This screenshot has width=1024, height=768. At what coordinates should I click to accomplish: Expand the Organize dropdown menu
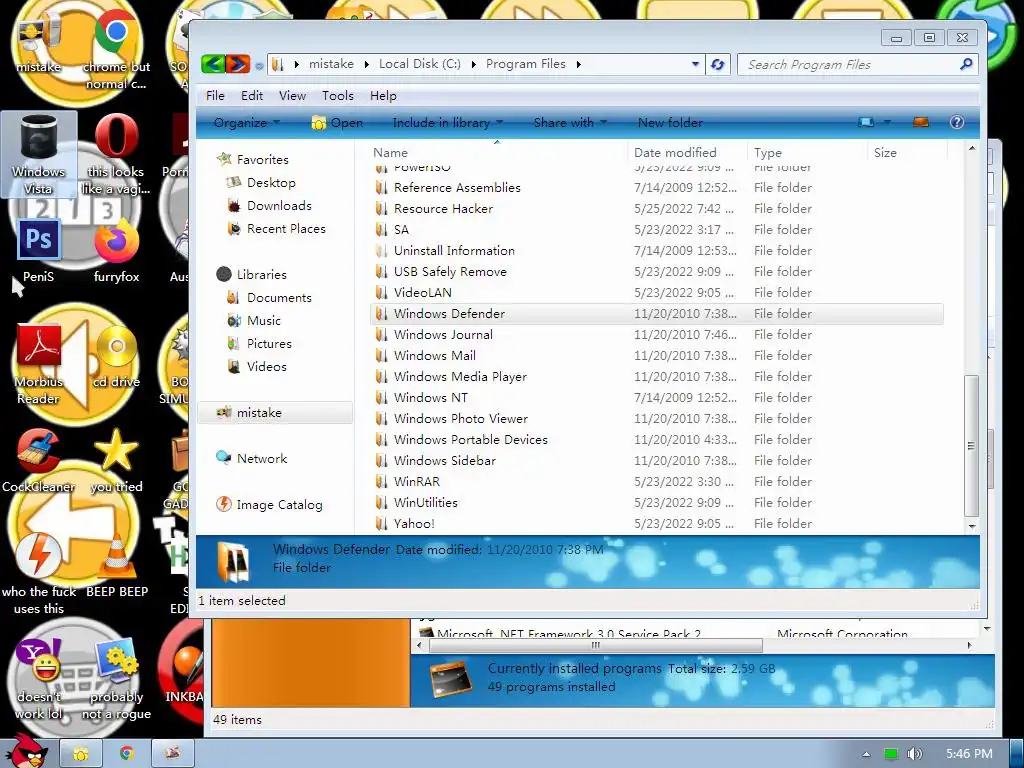click(246, 123)
